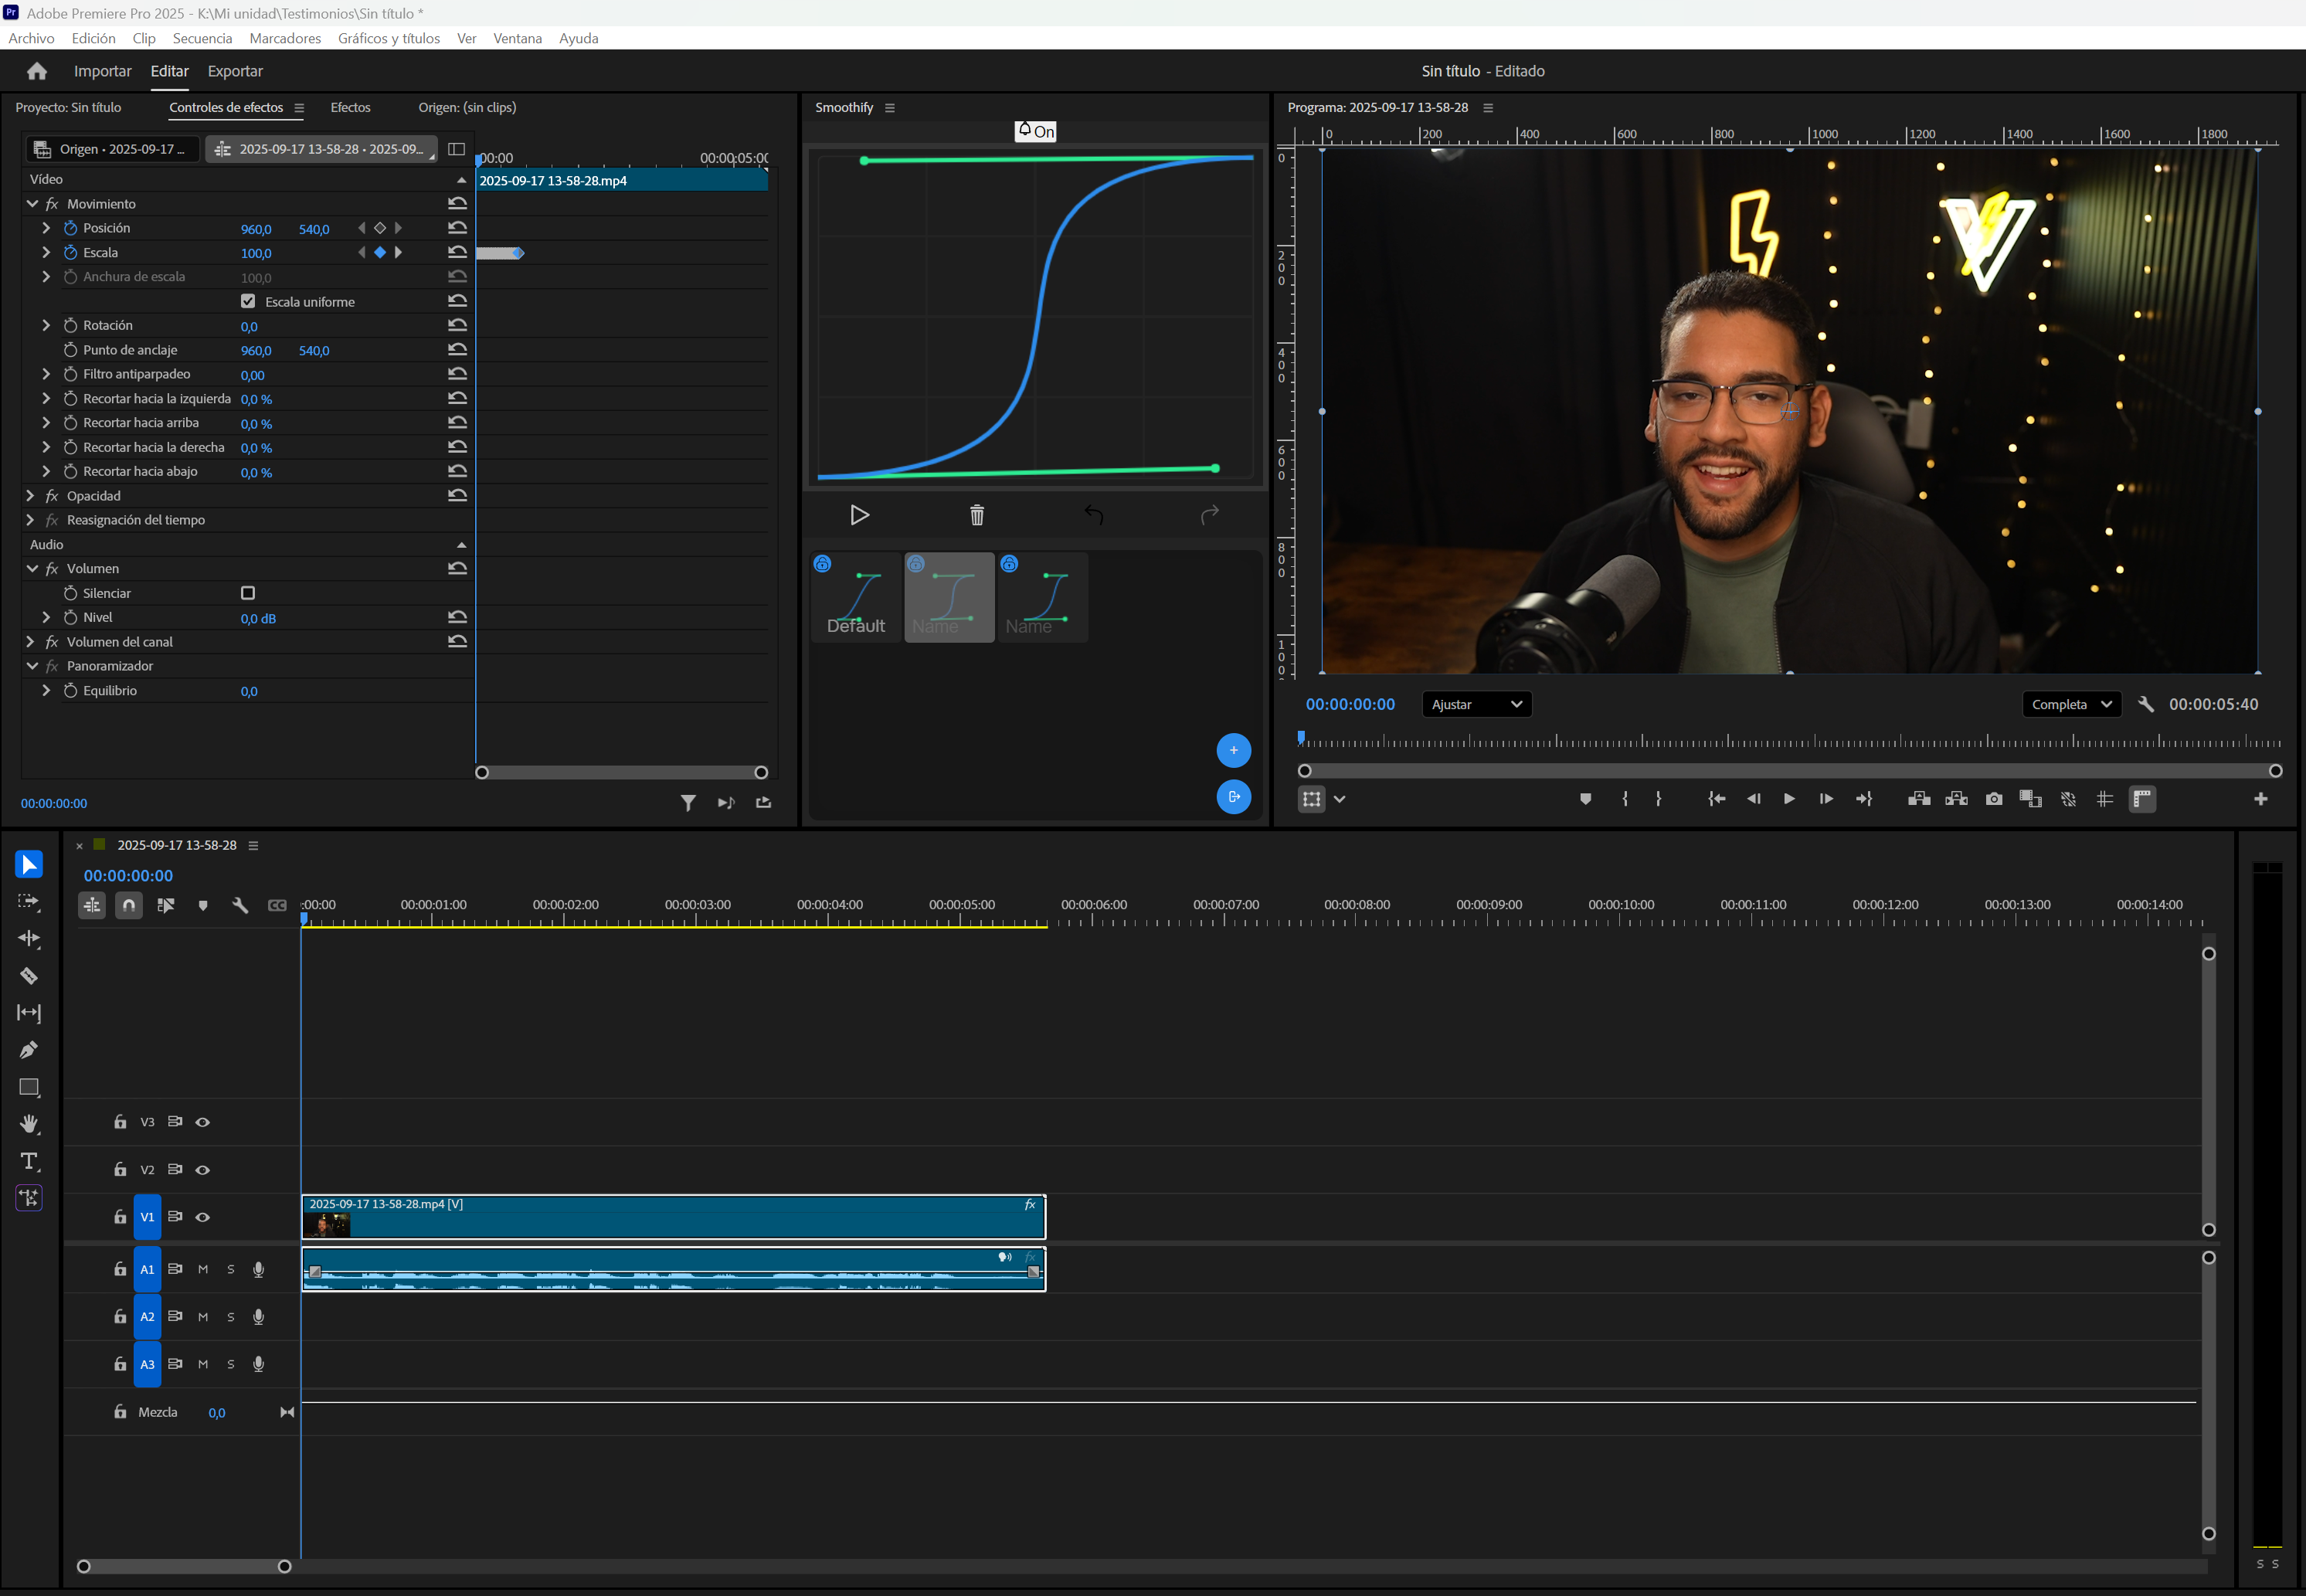Open the Ventana menu
This screenshot has width=2306, height=1596.
click(518, 38)
